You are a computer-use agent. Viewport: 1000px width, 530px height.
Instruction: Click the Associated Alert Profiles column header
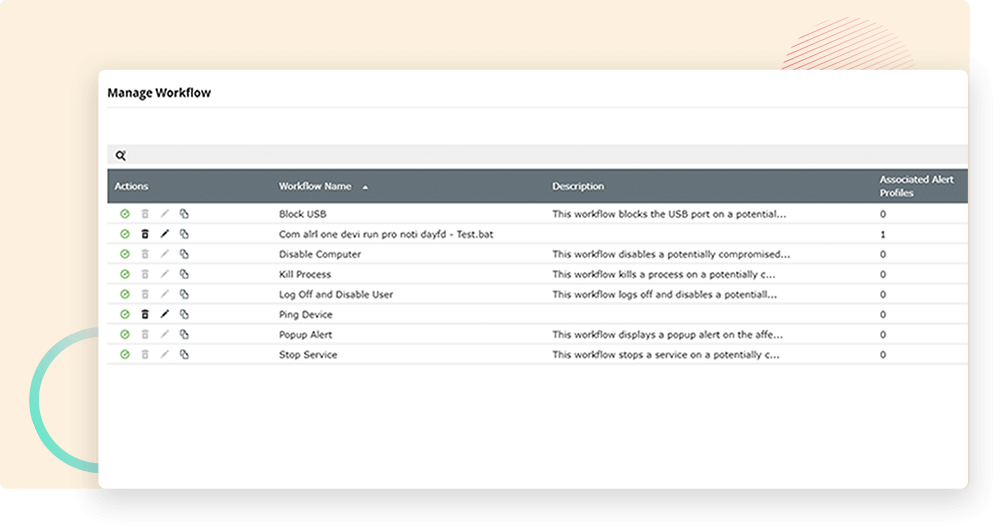(x=916, y=186)
